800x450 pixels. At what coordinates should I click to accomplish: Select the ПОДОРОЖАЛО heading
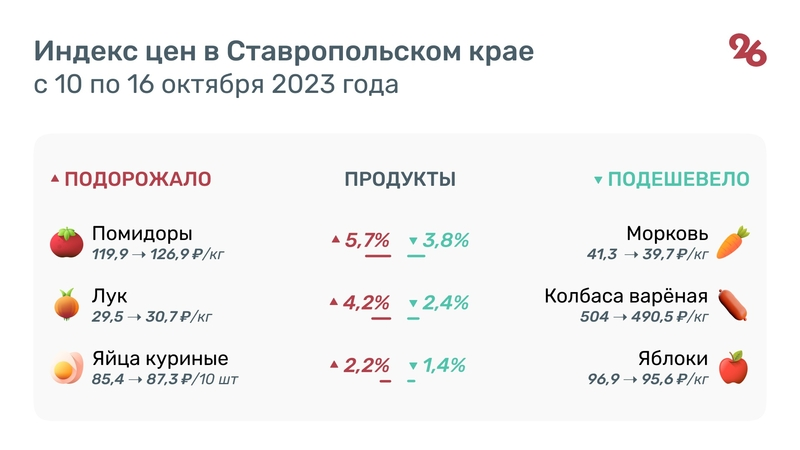(138, 180)
